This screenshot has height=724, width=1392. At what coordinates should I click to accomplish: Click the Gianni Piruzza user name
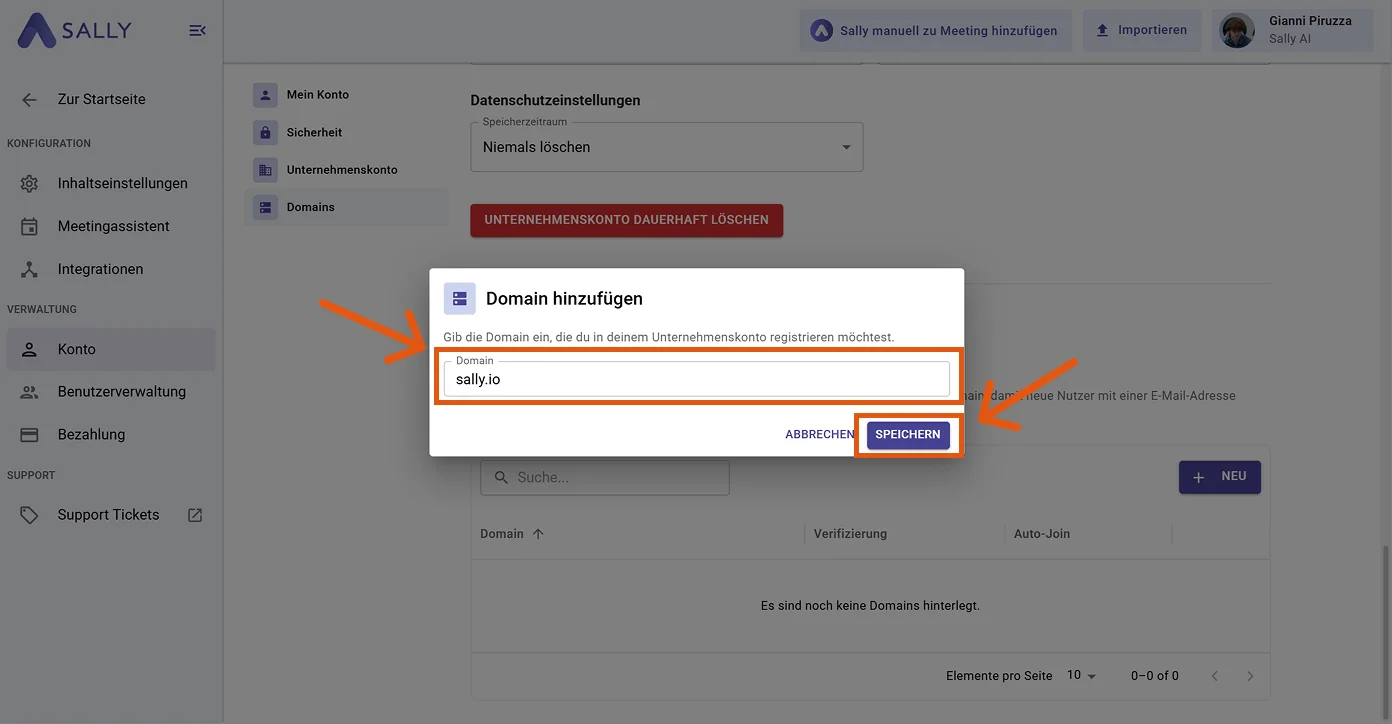[x=1310, y=21]
